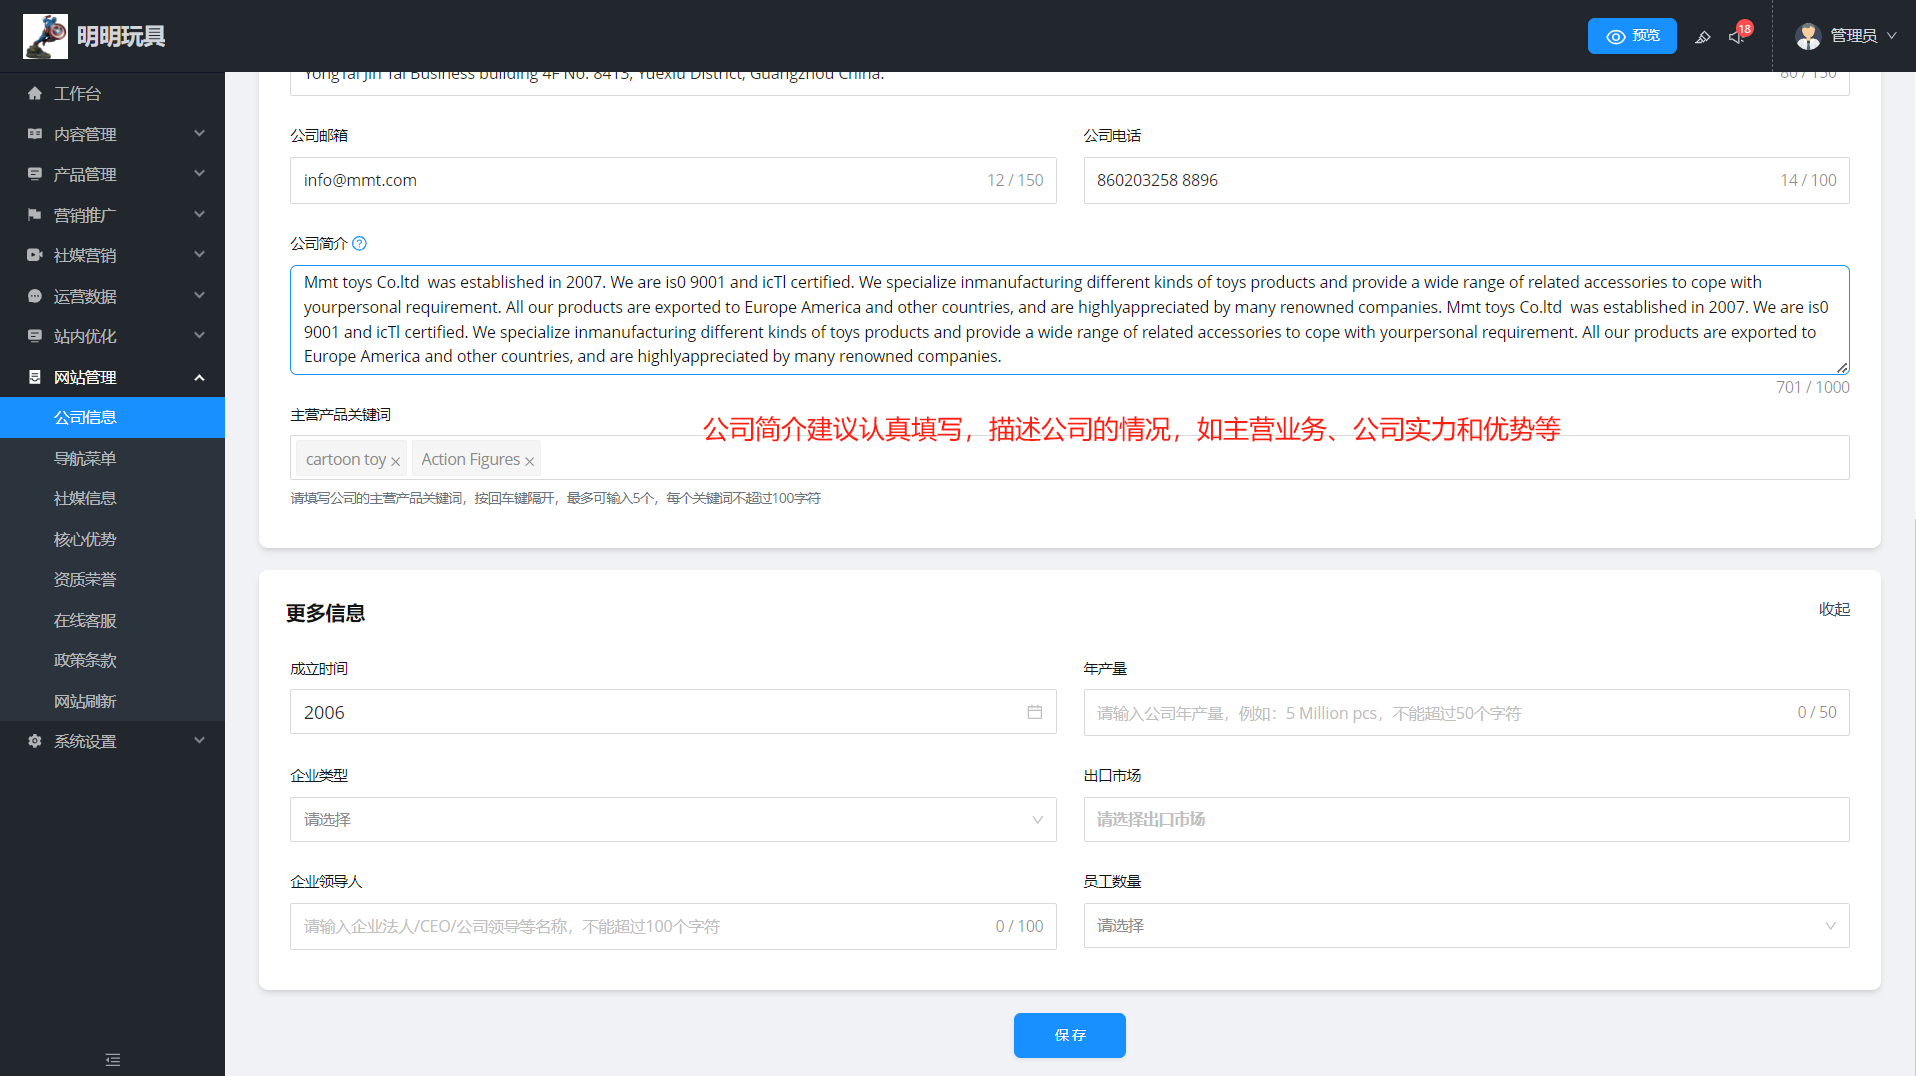Click the 成立时间 year field
The image size is (1916, 1076).
673,712
